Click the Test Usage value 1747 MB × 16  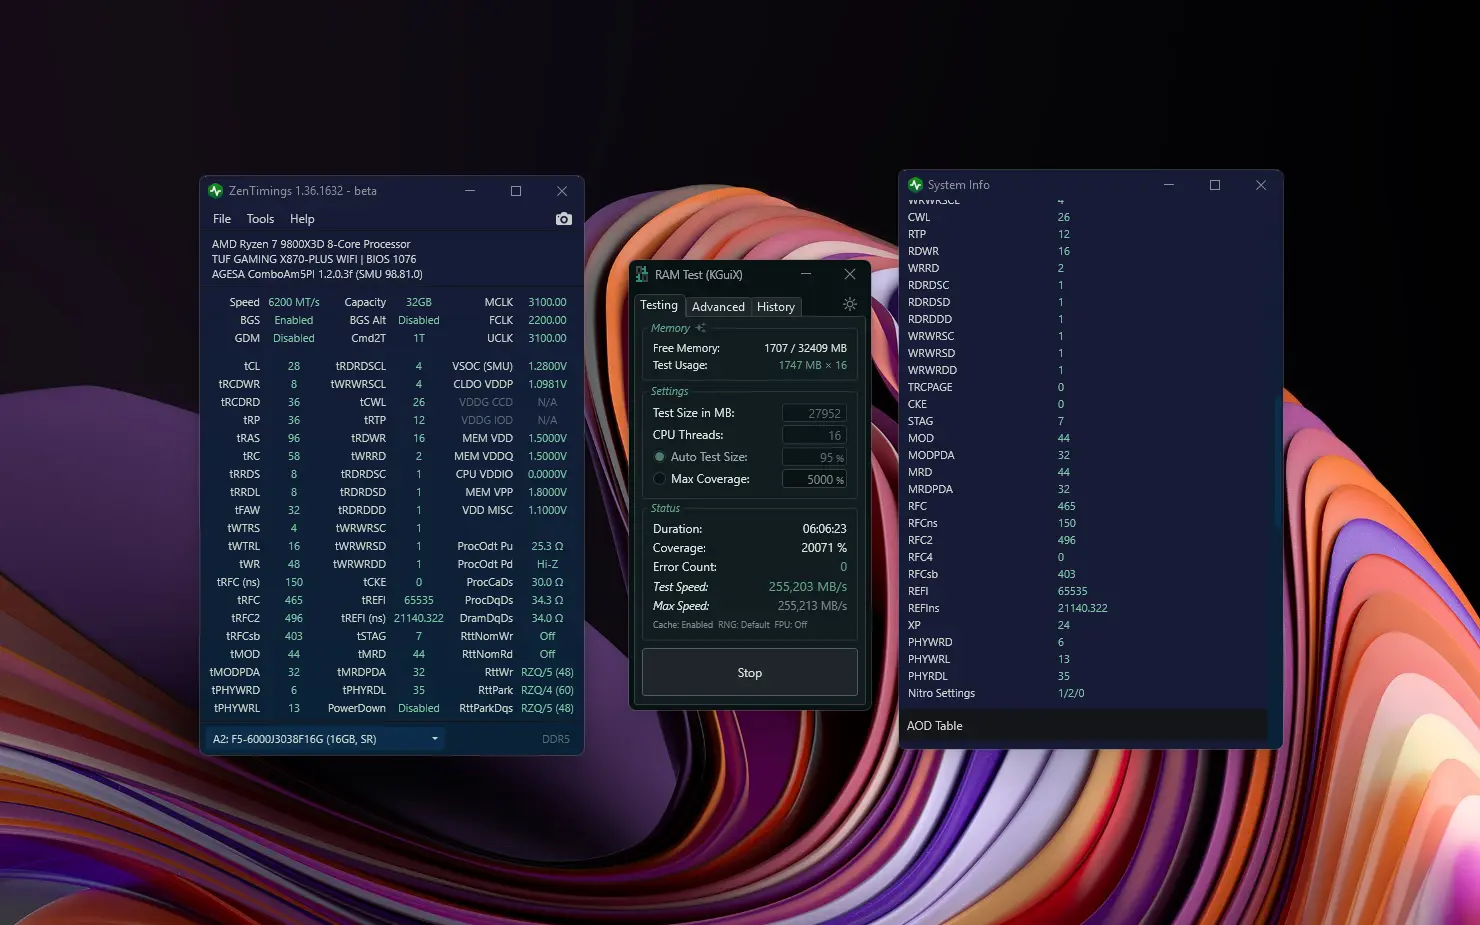click(812, 365)
